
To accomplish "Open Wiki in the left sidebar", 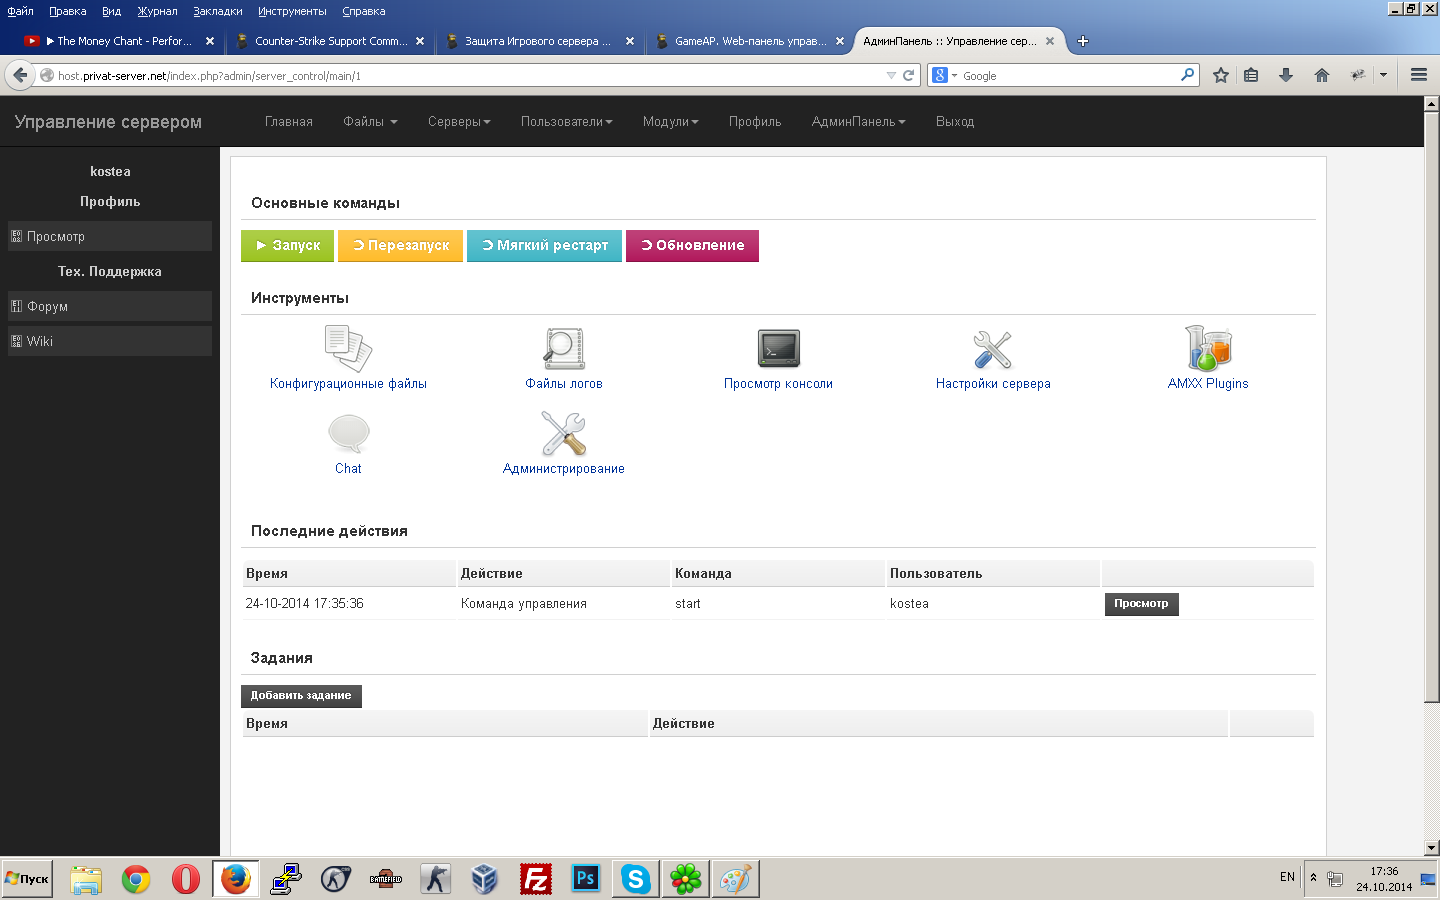I will [x=110, y=341].
